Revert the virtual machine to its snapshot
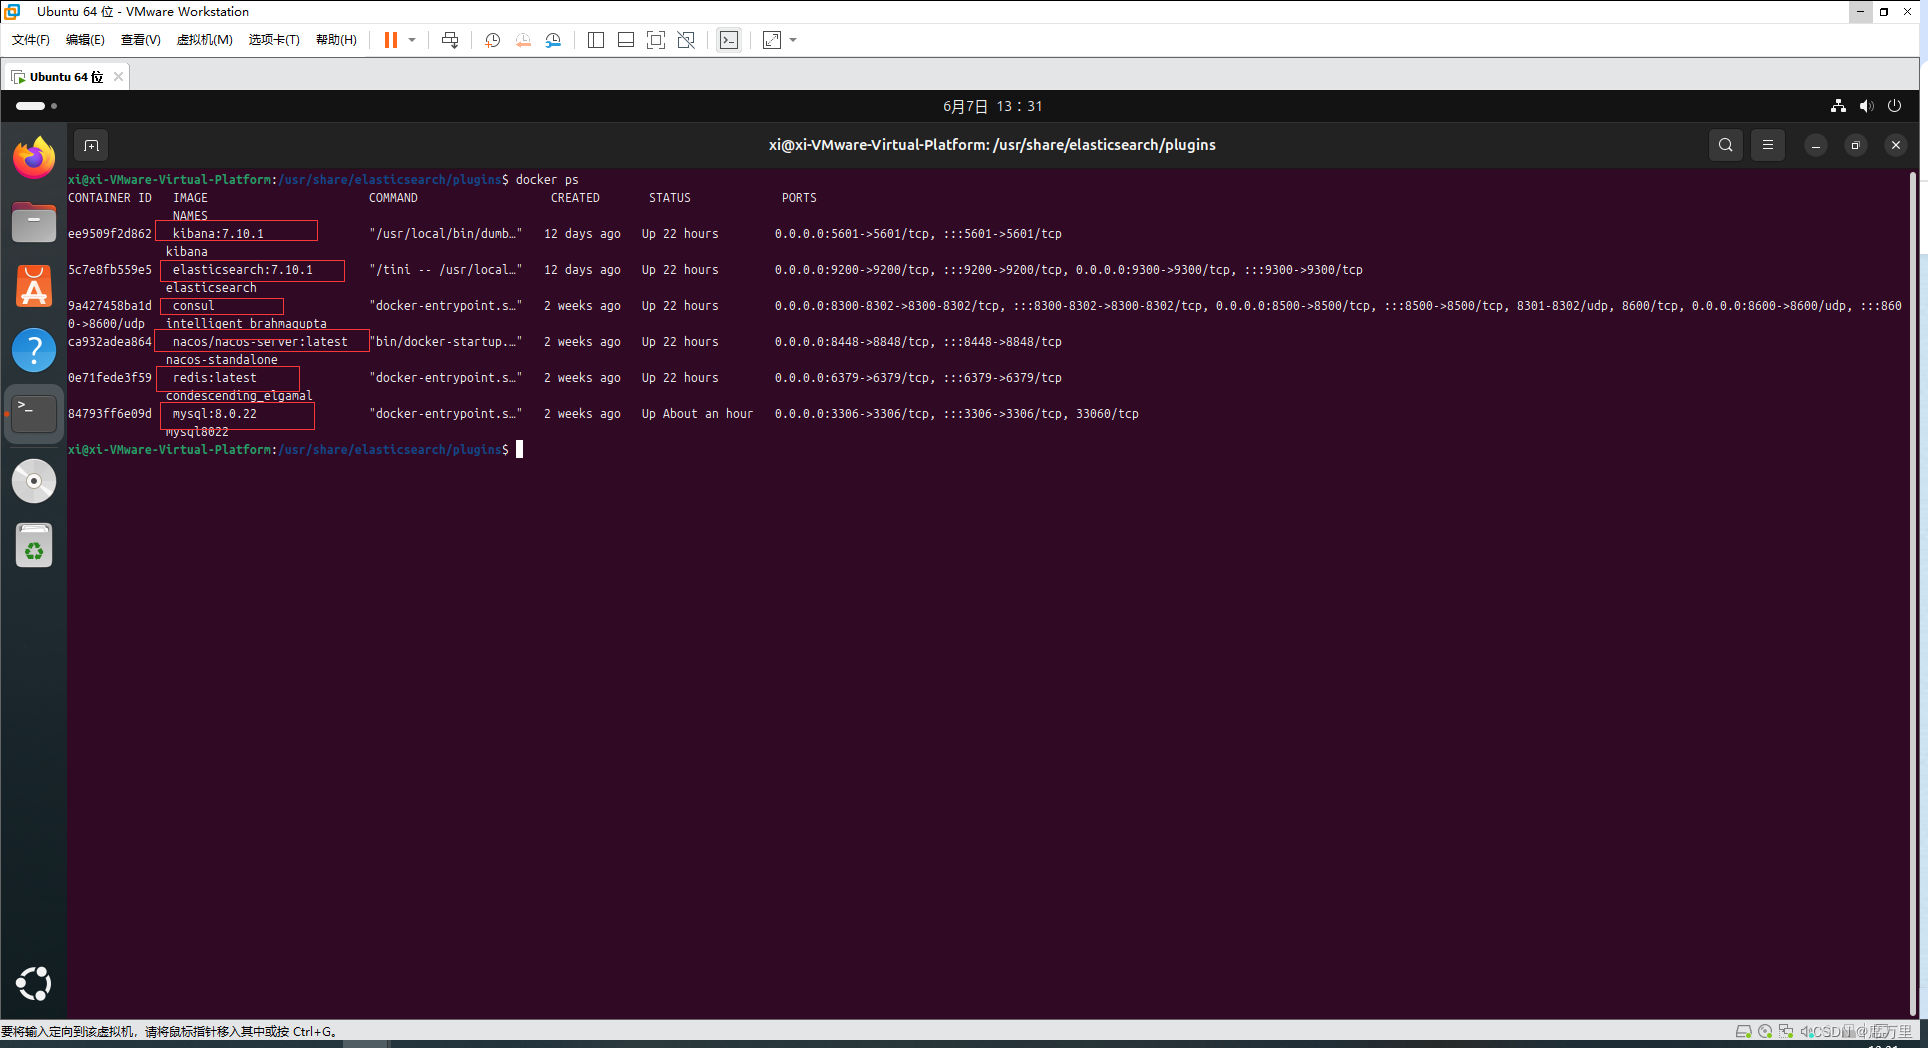This screenshot has height=1048, width=1928. [x=523, y=40]
